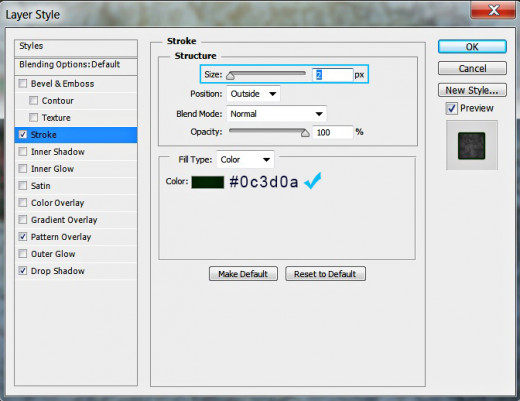Disable the Pattern Overlay checkbox
This screenshot has height=401, width=520.
(x=23, y=237)
